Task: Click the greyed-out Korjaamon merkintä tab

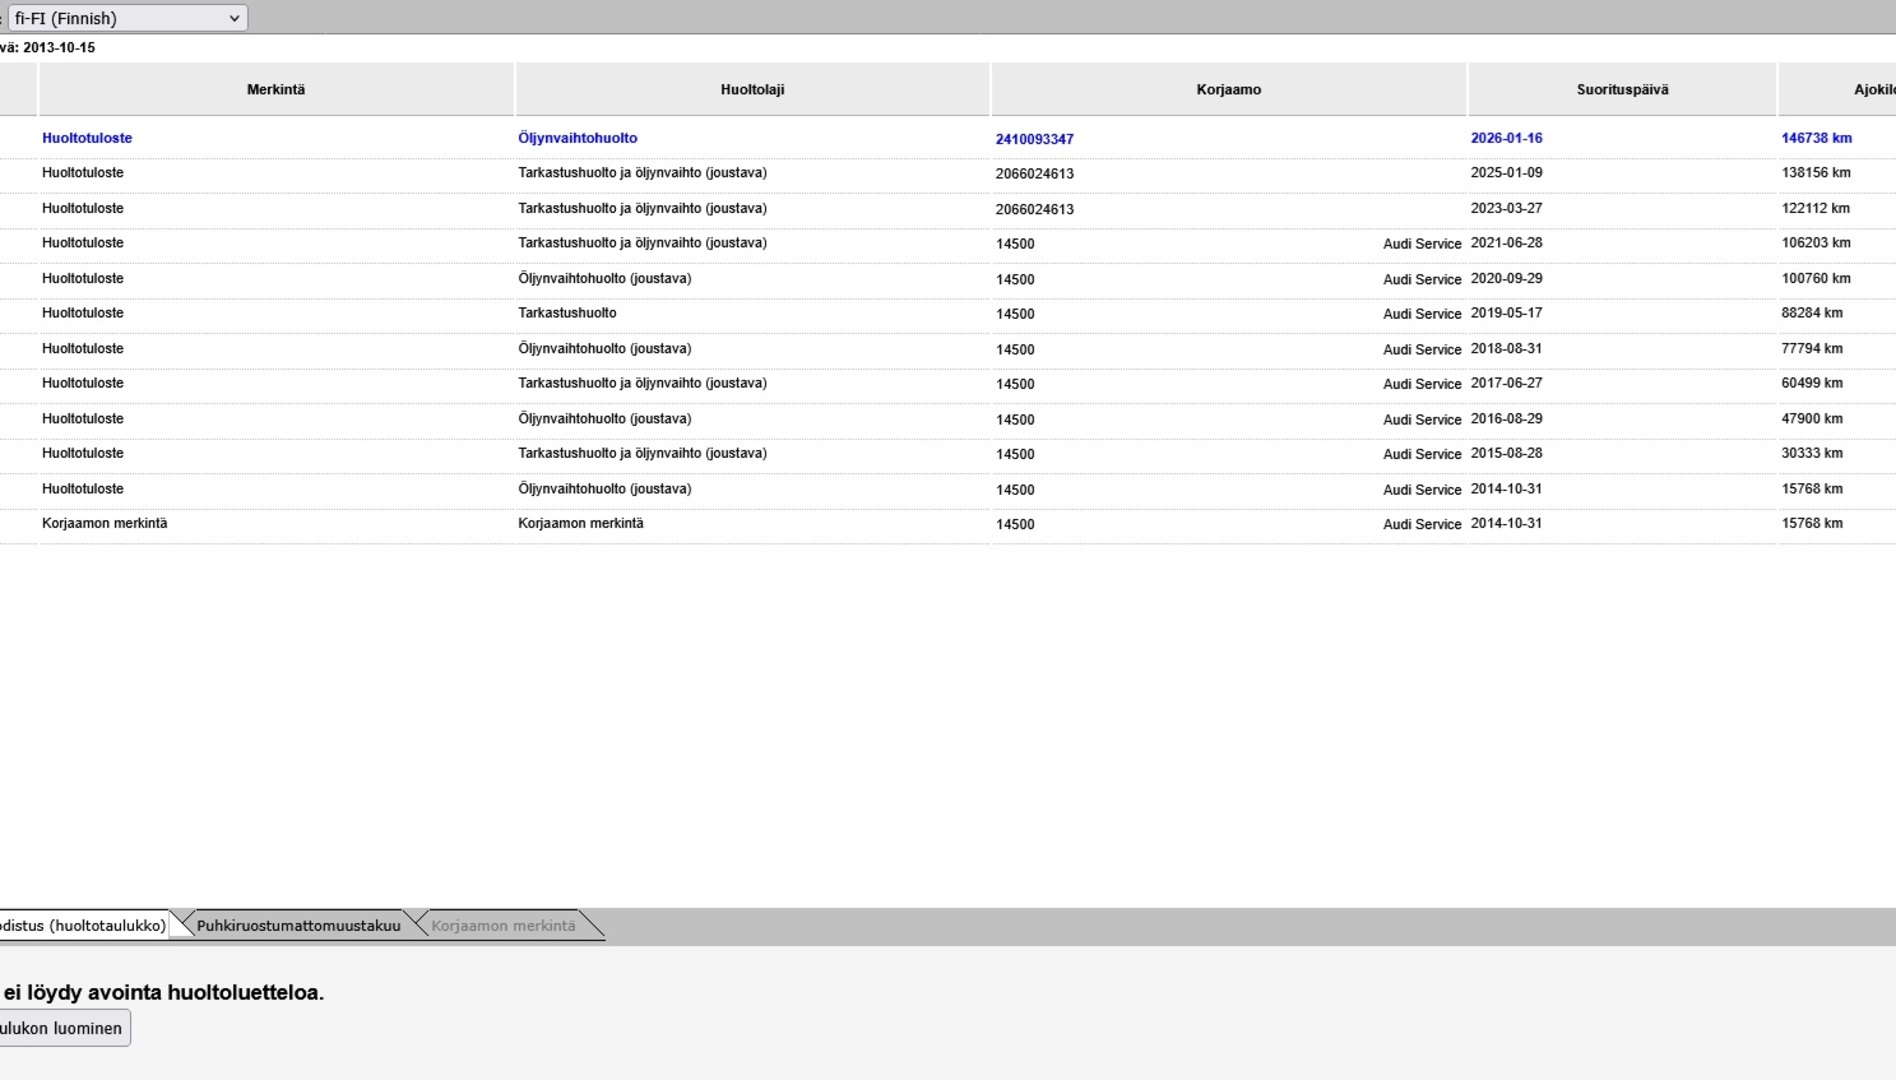Action: click(x=503, y=926)
